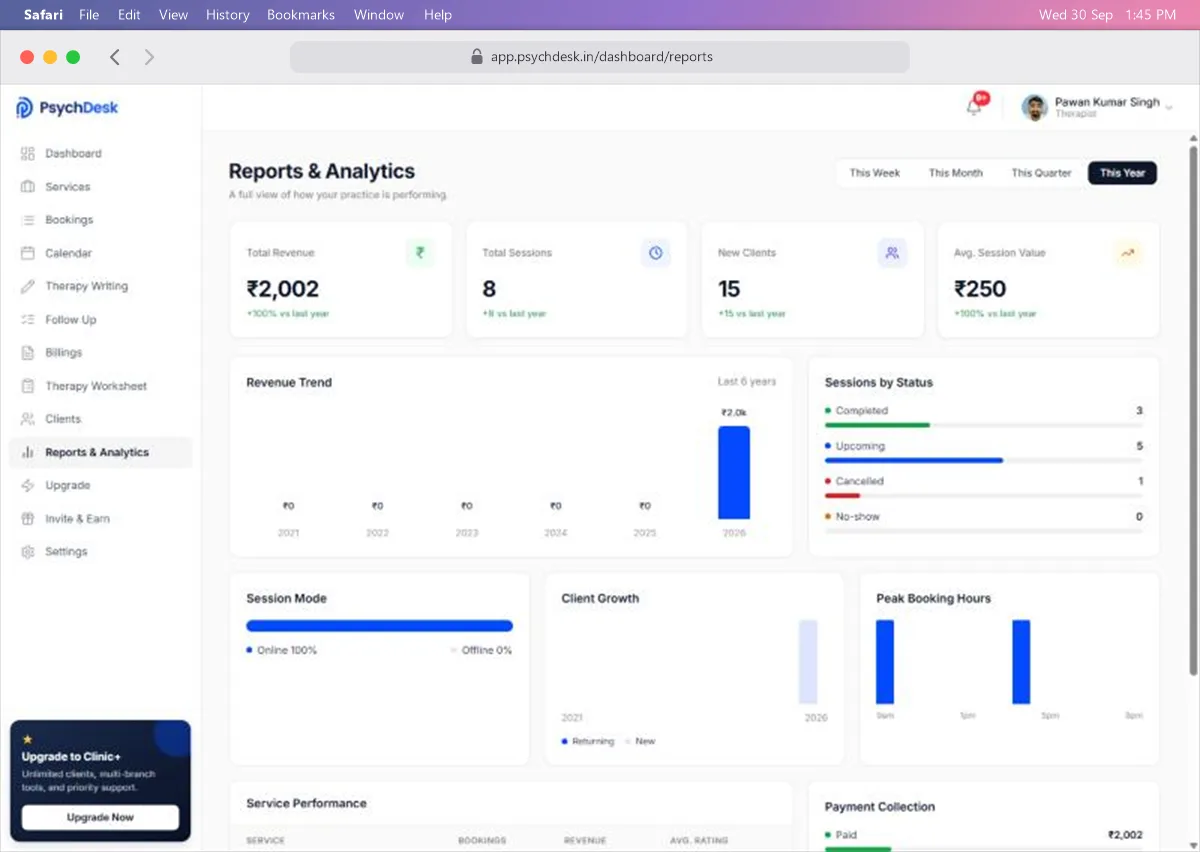This screenshot has height=852, width=1200.
Task: Go to Invite & Earn page
Action: [77, 519]
